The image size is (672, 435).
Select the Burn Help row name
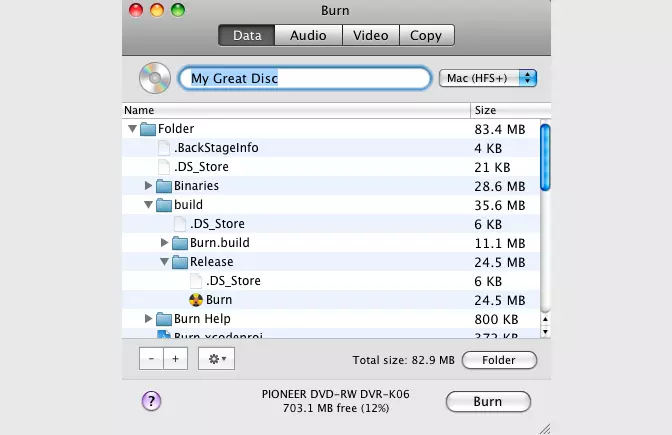click(202, 319)
